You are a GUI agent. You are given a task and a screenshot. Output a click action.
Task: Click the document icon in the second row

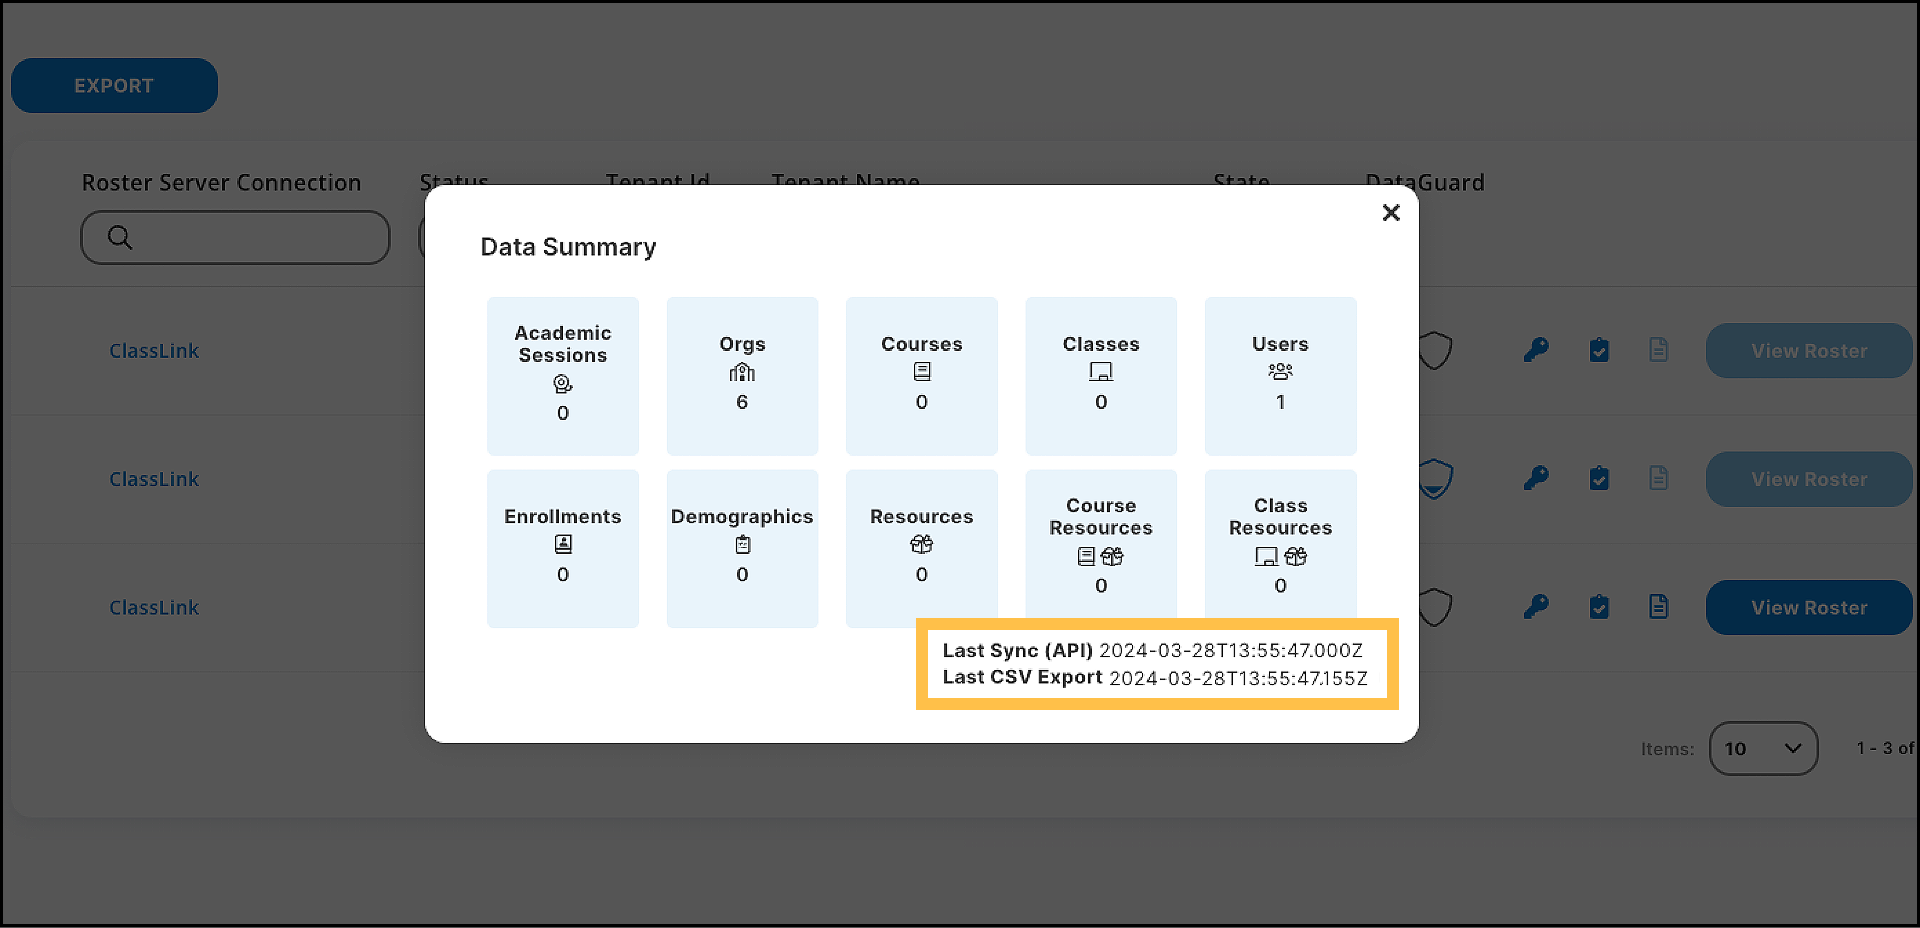(x=1659, y=478)
